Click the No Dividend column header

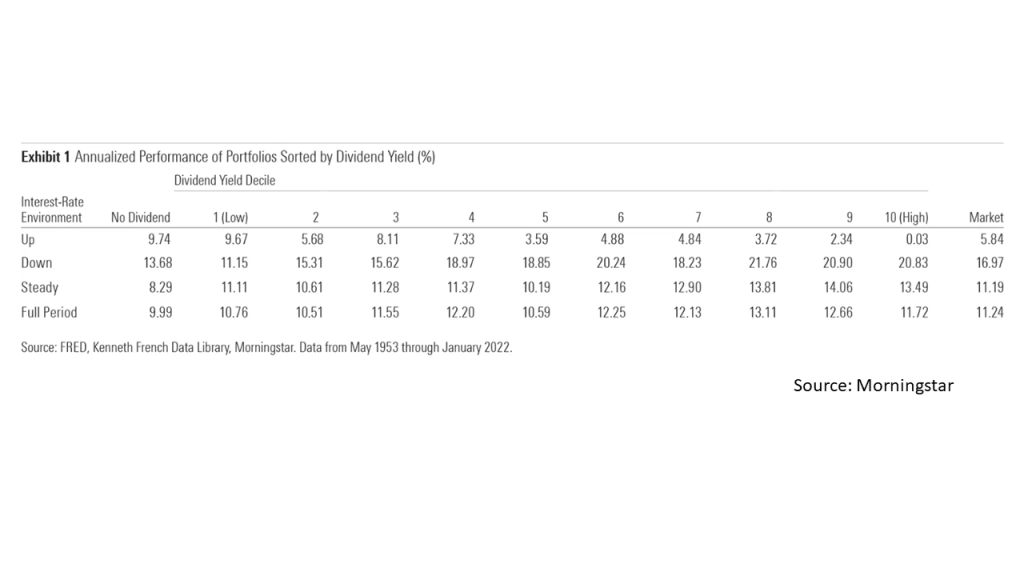point(140,217)
